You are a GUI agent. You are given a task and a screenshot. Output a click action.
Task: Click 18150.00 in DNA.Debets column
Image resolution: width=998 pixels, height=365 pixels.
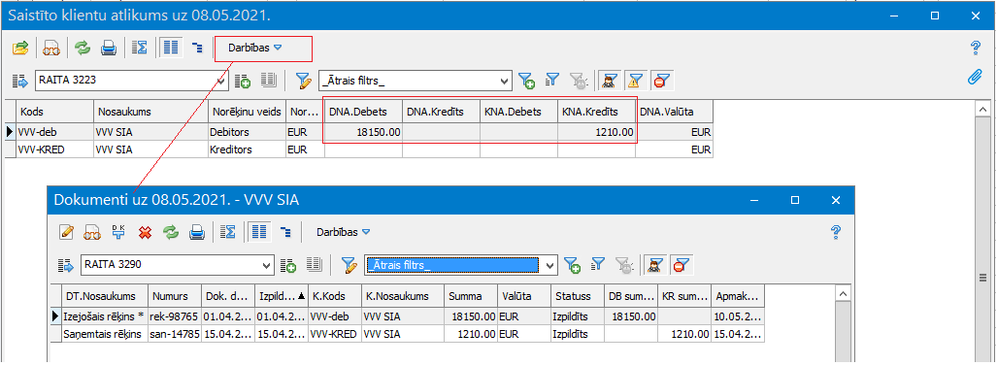pyautogui.click(x=364, y=132)
